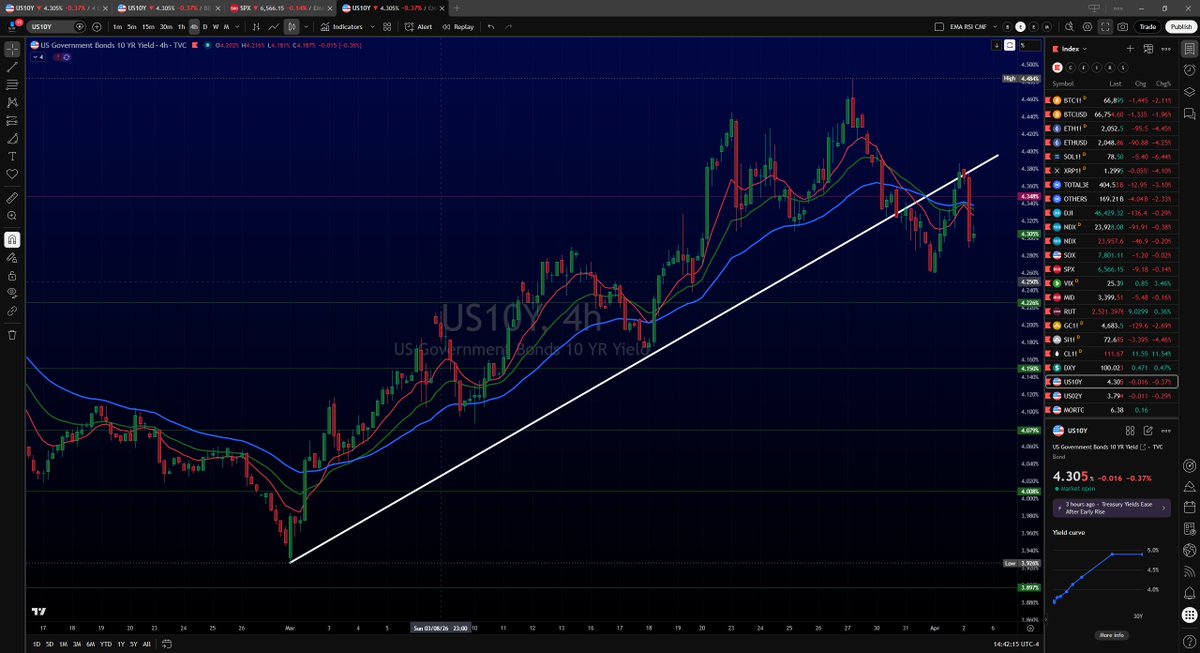Select the zoom in magnifier tool
Viewport: 1200px width, 653px height.
click(x=12, y=215)
